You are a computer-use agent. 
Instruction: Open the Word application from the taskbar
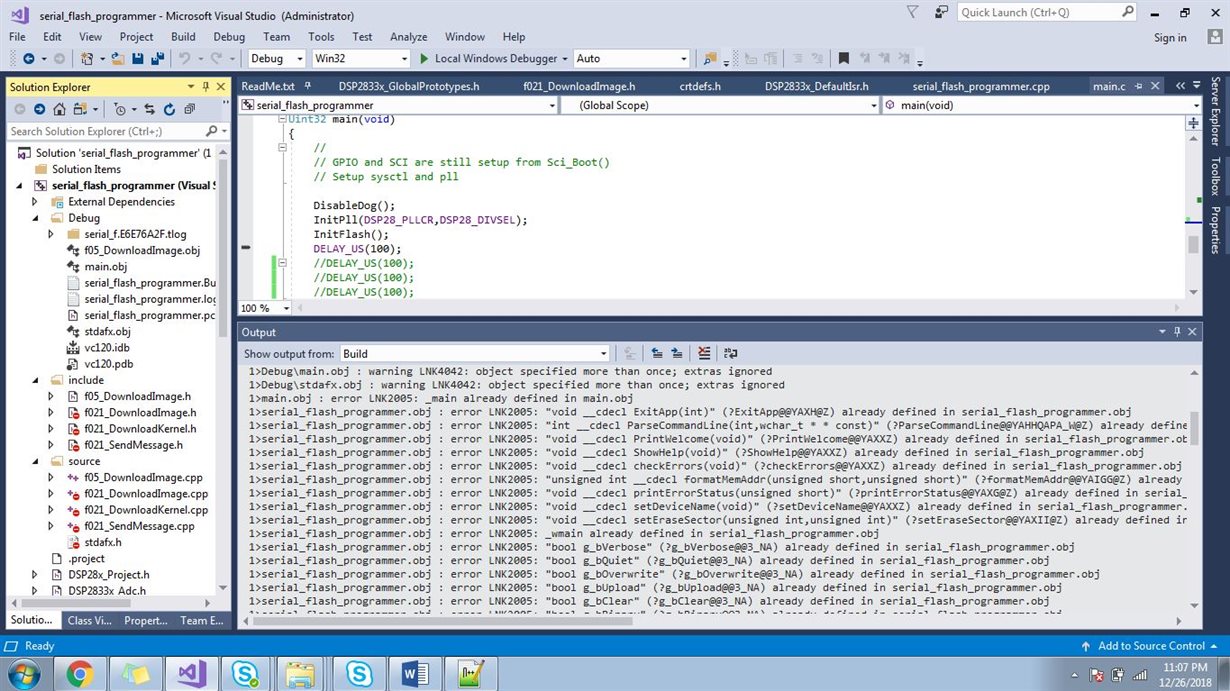click(x=413, y=672)
